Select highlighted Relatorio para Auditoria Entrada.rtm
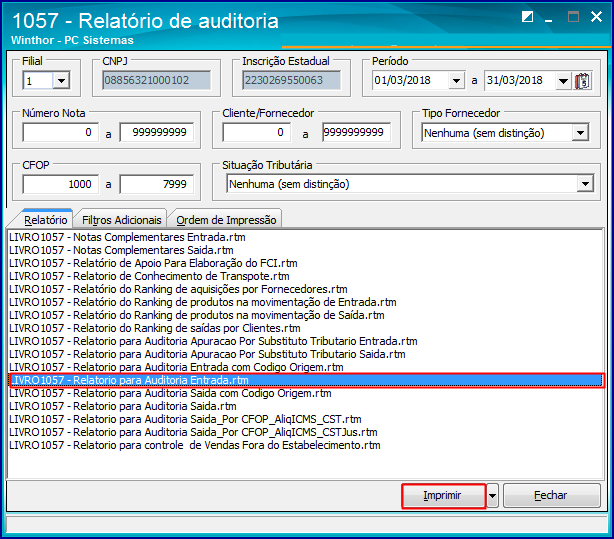The width and height of the screenshot is (614, 539). click(x=306, y=380)
